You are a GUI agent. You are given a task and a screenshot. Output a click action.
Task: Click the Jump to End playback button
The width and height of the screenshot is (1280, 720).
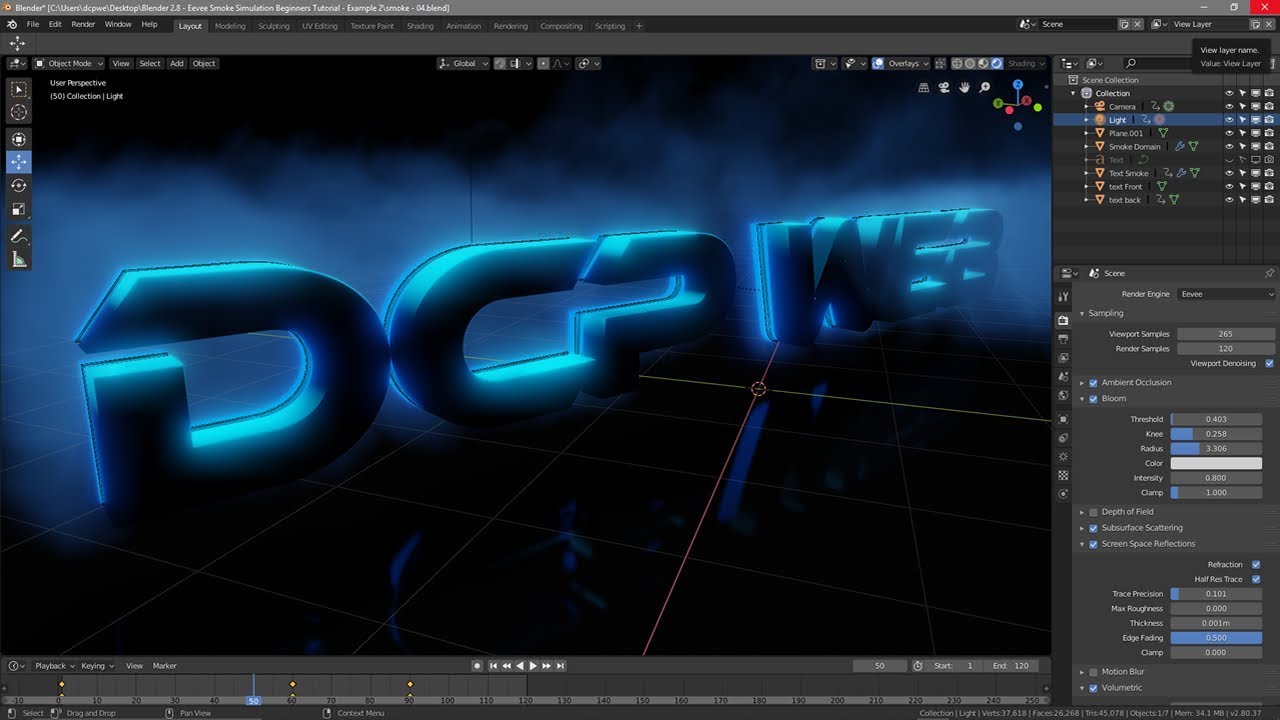coord(561,666)
